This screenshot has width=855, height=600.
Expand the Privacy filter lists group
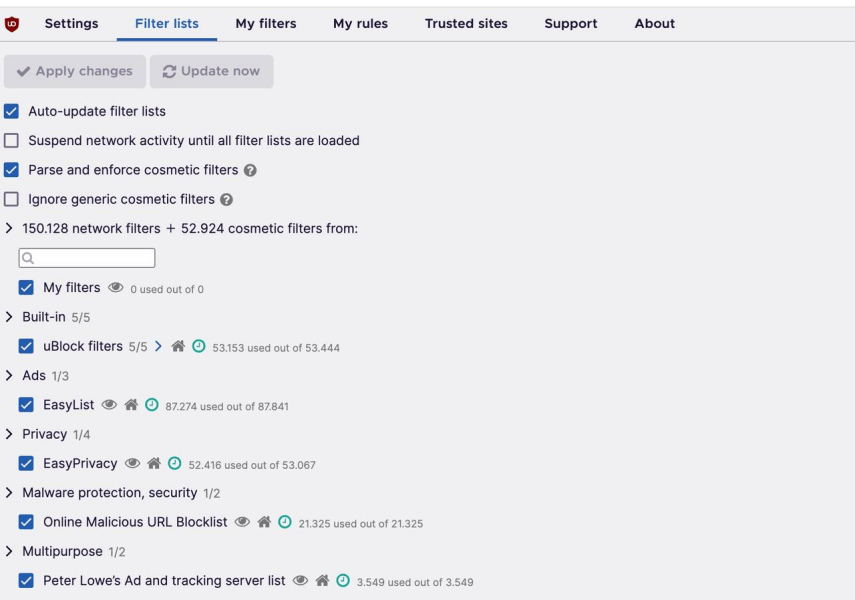coord(9,434)
